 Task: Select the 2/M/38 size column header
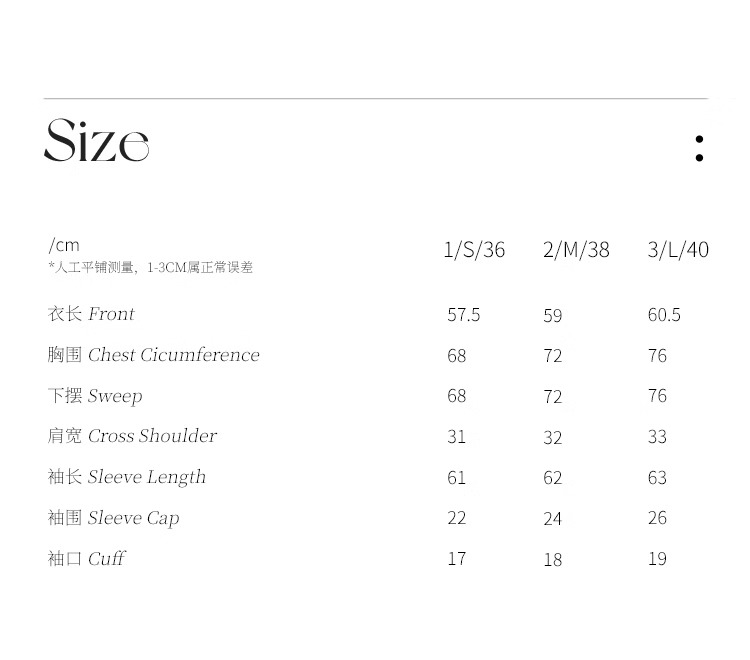pos(576,250)
